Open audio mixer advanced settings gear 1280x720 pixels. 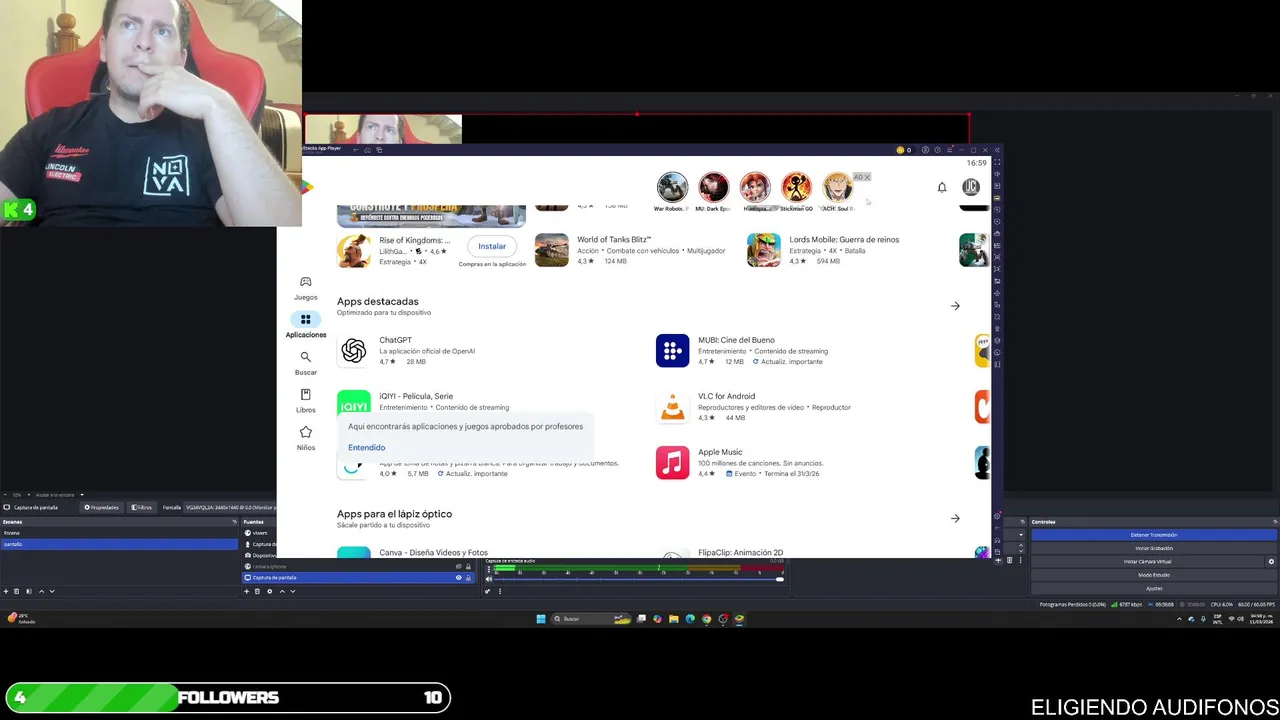coord(488,591)
